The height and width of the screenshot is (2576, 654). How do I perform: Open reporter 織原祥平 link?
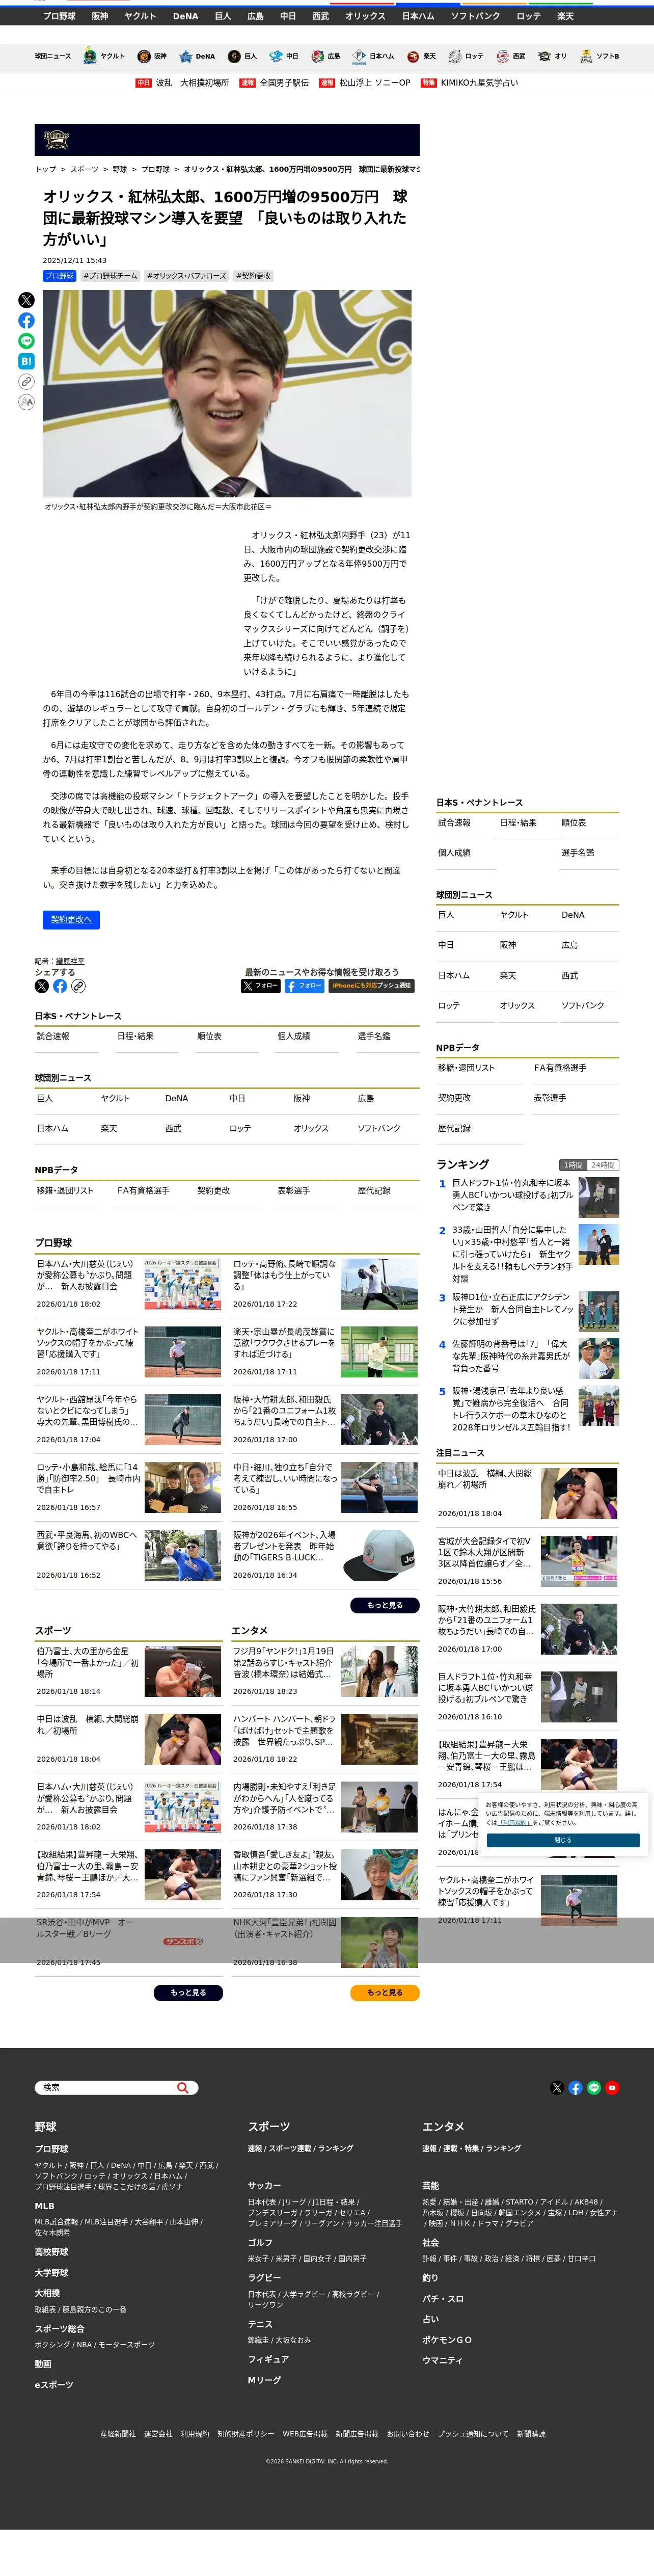[x=70, y=961]
